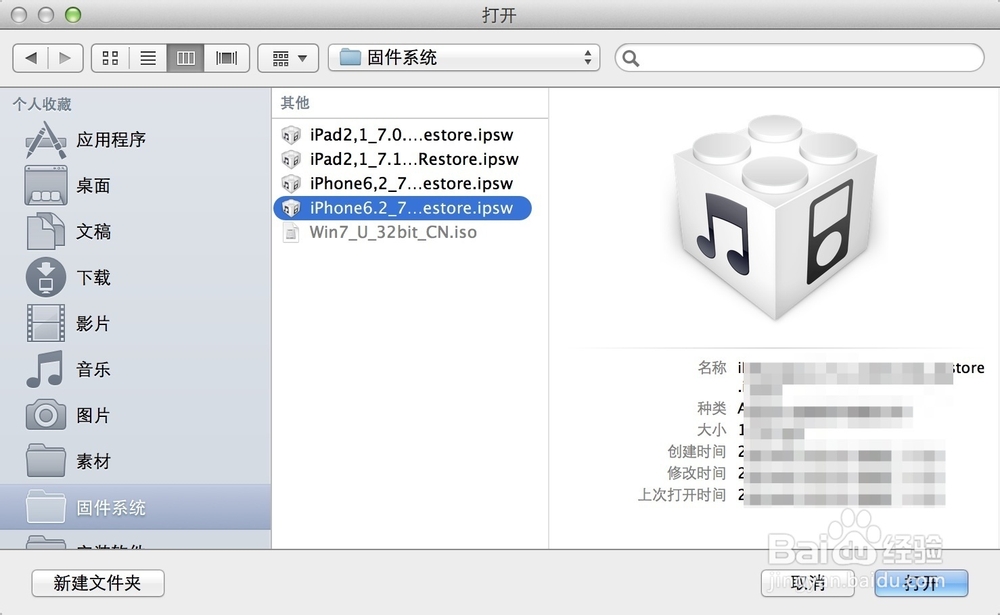Open 下载 in the sidebar
The height and width of the screenshot is (615, 1000).
click(x=135, y=278)
